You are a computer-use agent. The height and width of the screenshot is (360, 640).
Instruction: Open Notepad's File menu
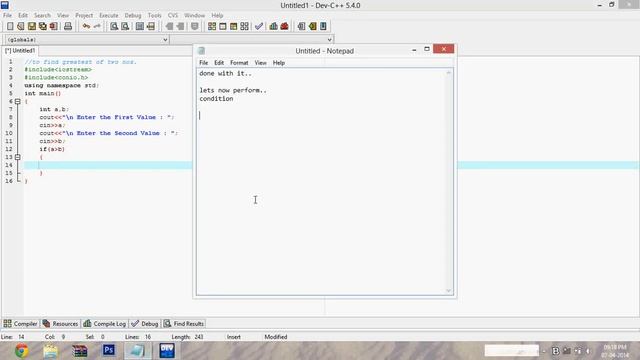click(203, 63)
